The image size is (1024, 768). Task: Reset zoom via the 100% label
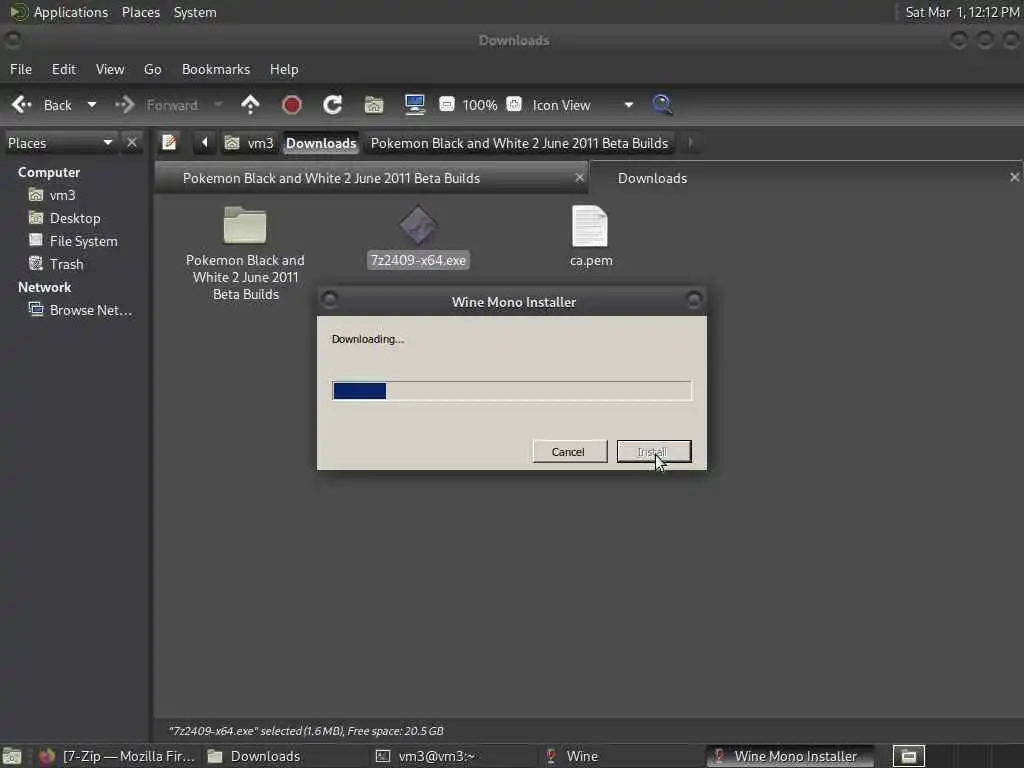480,105
